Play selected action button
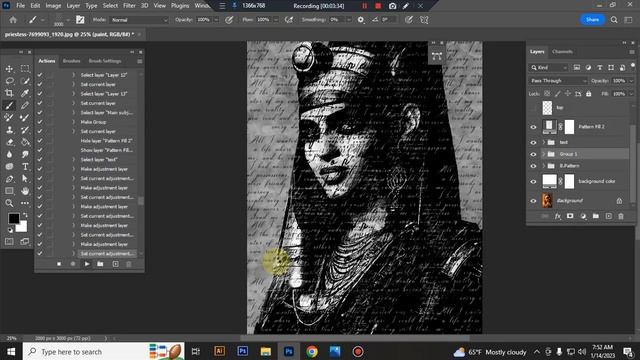640x360 pixels. point(87,264)
